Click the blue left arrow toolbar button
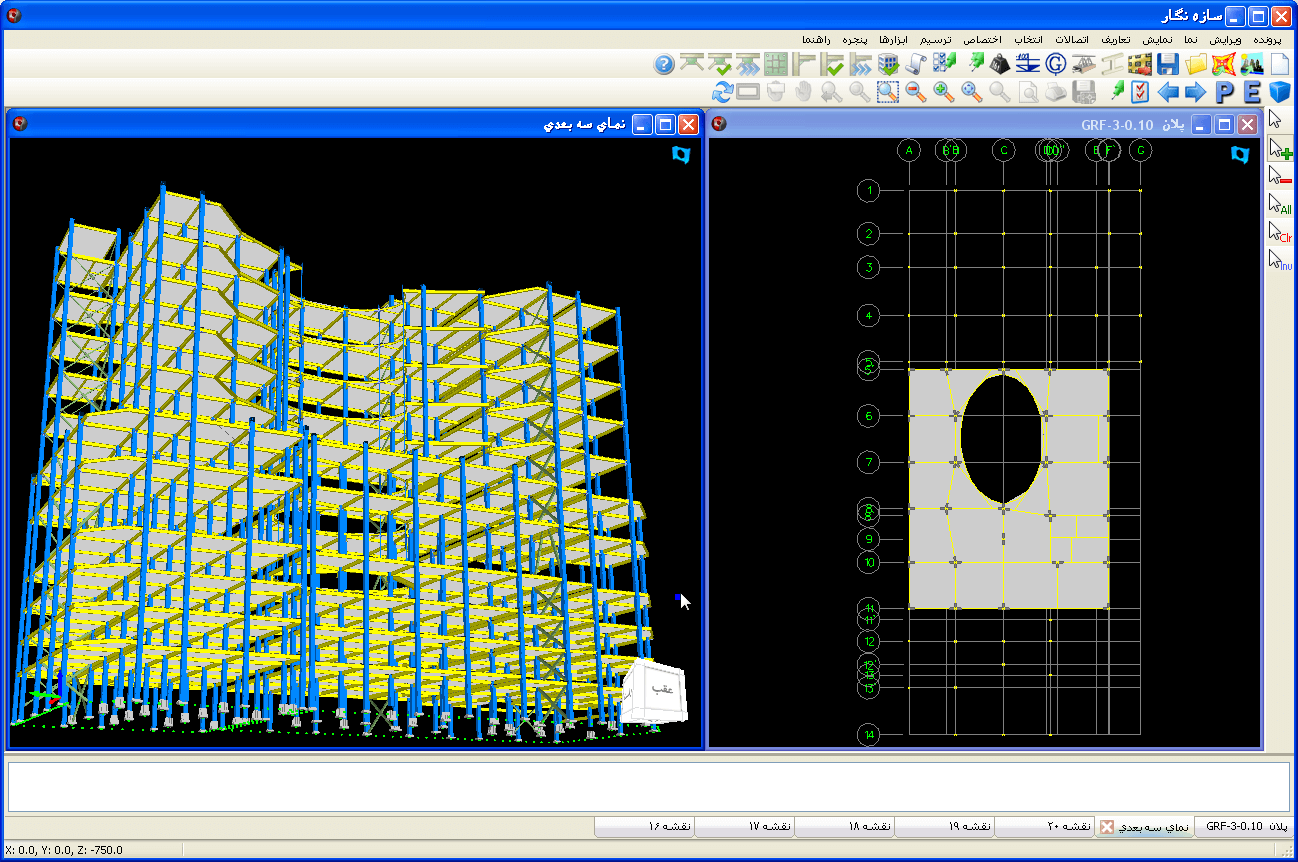Image resolution: width=1298 pixels, height=862 pixels. [x=1168, y=93]
